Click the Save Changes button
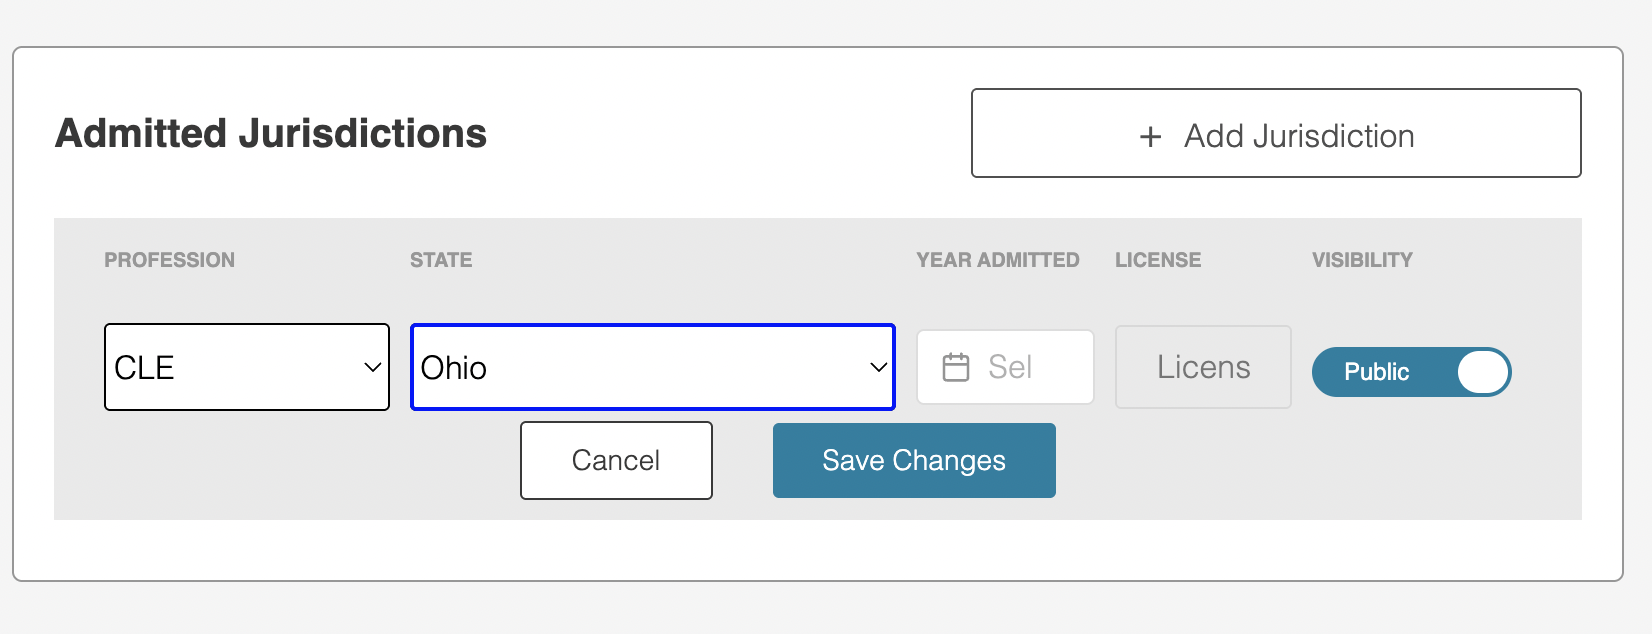The height and width of the screenshot is (634, 1652). coord(914,460)
